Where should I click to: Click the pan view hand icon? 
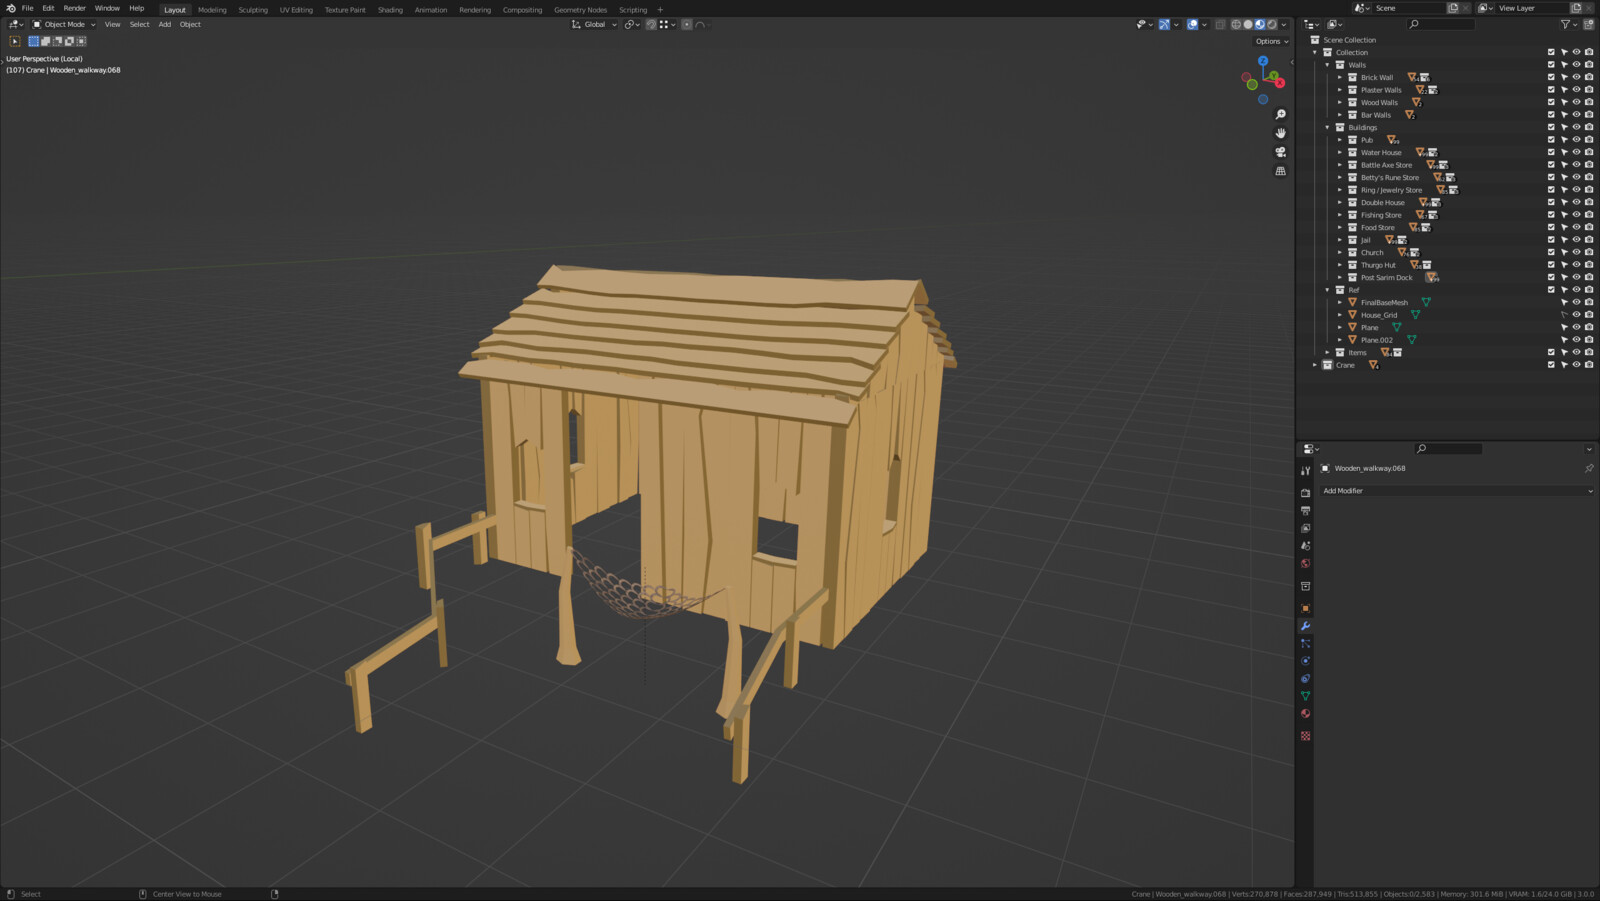coord(1280,133)
